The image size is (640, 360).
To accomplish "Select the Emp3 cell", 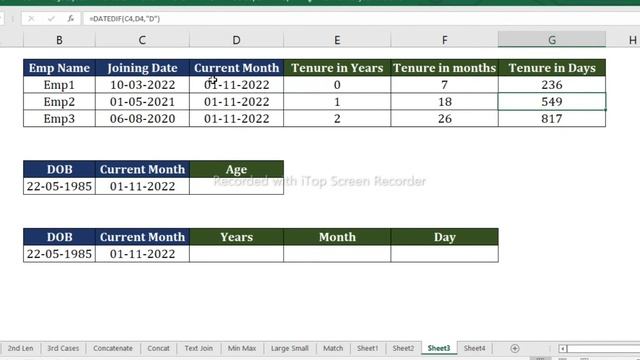I will 59,119.
